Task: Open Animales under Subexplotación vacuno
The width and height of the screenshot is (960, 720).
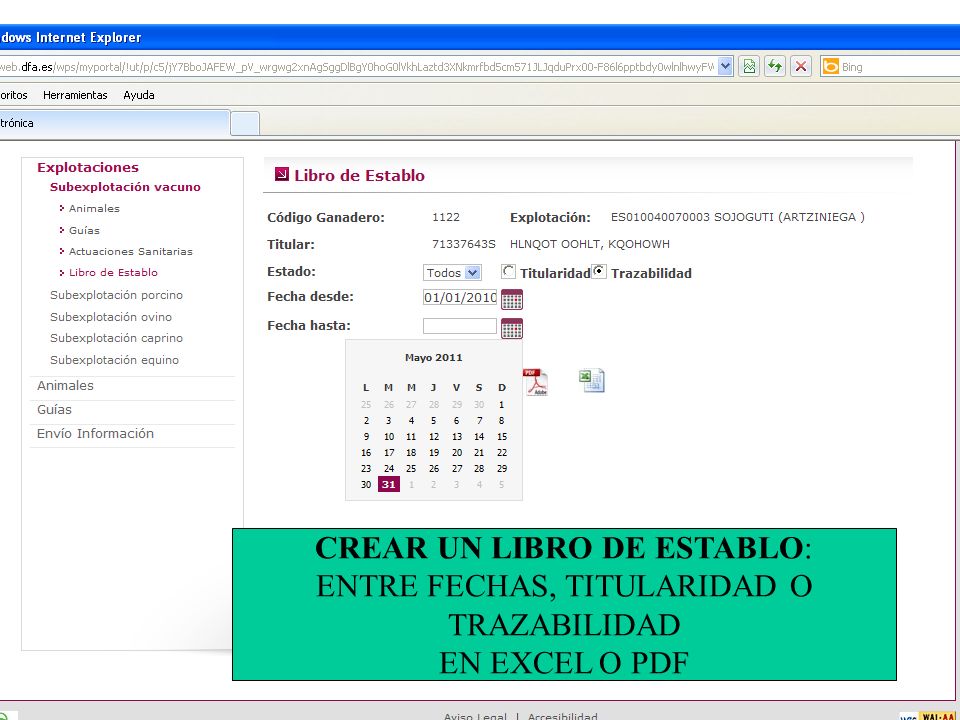Action: (x=94, y=208)
